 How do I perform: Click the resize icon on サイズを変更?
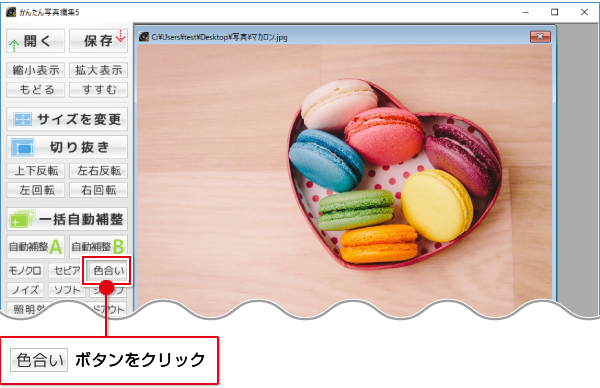pyautogui.click(x=23, y=119)
